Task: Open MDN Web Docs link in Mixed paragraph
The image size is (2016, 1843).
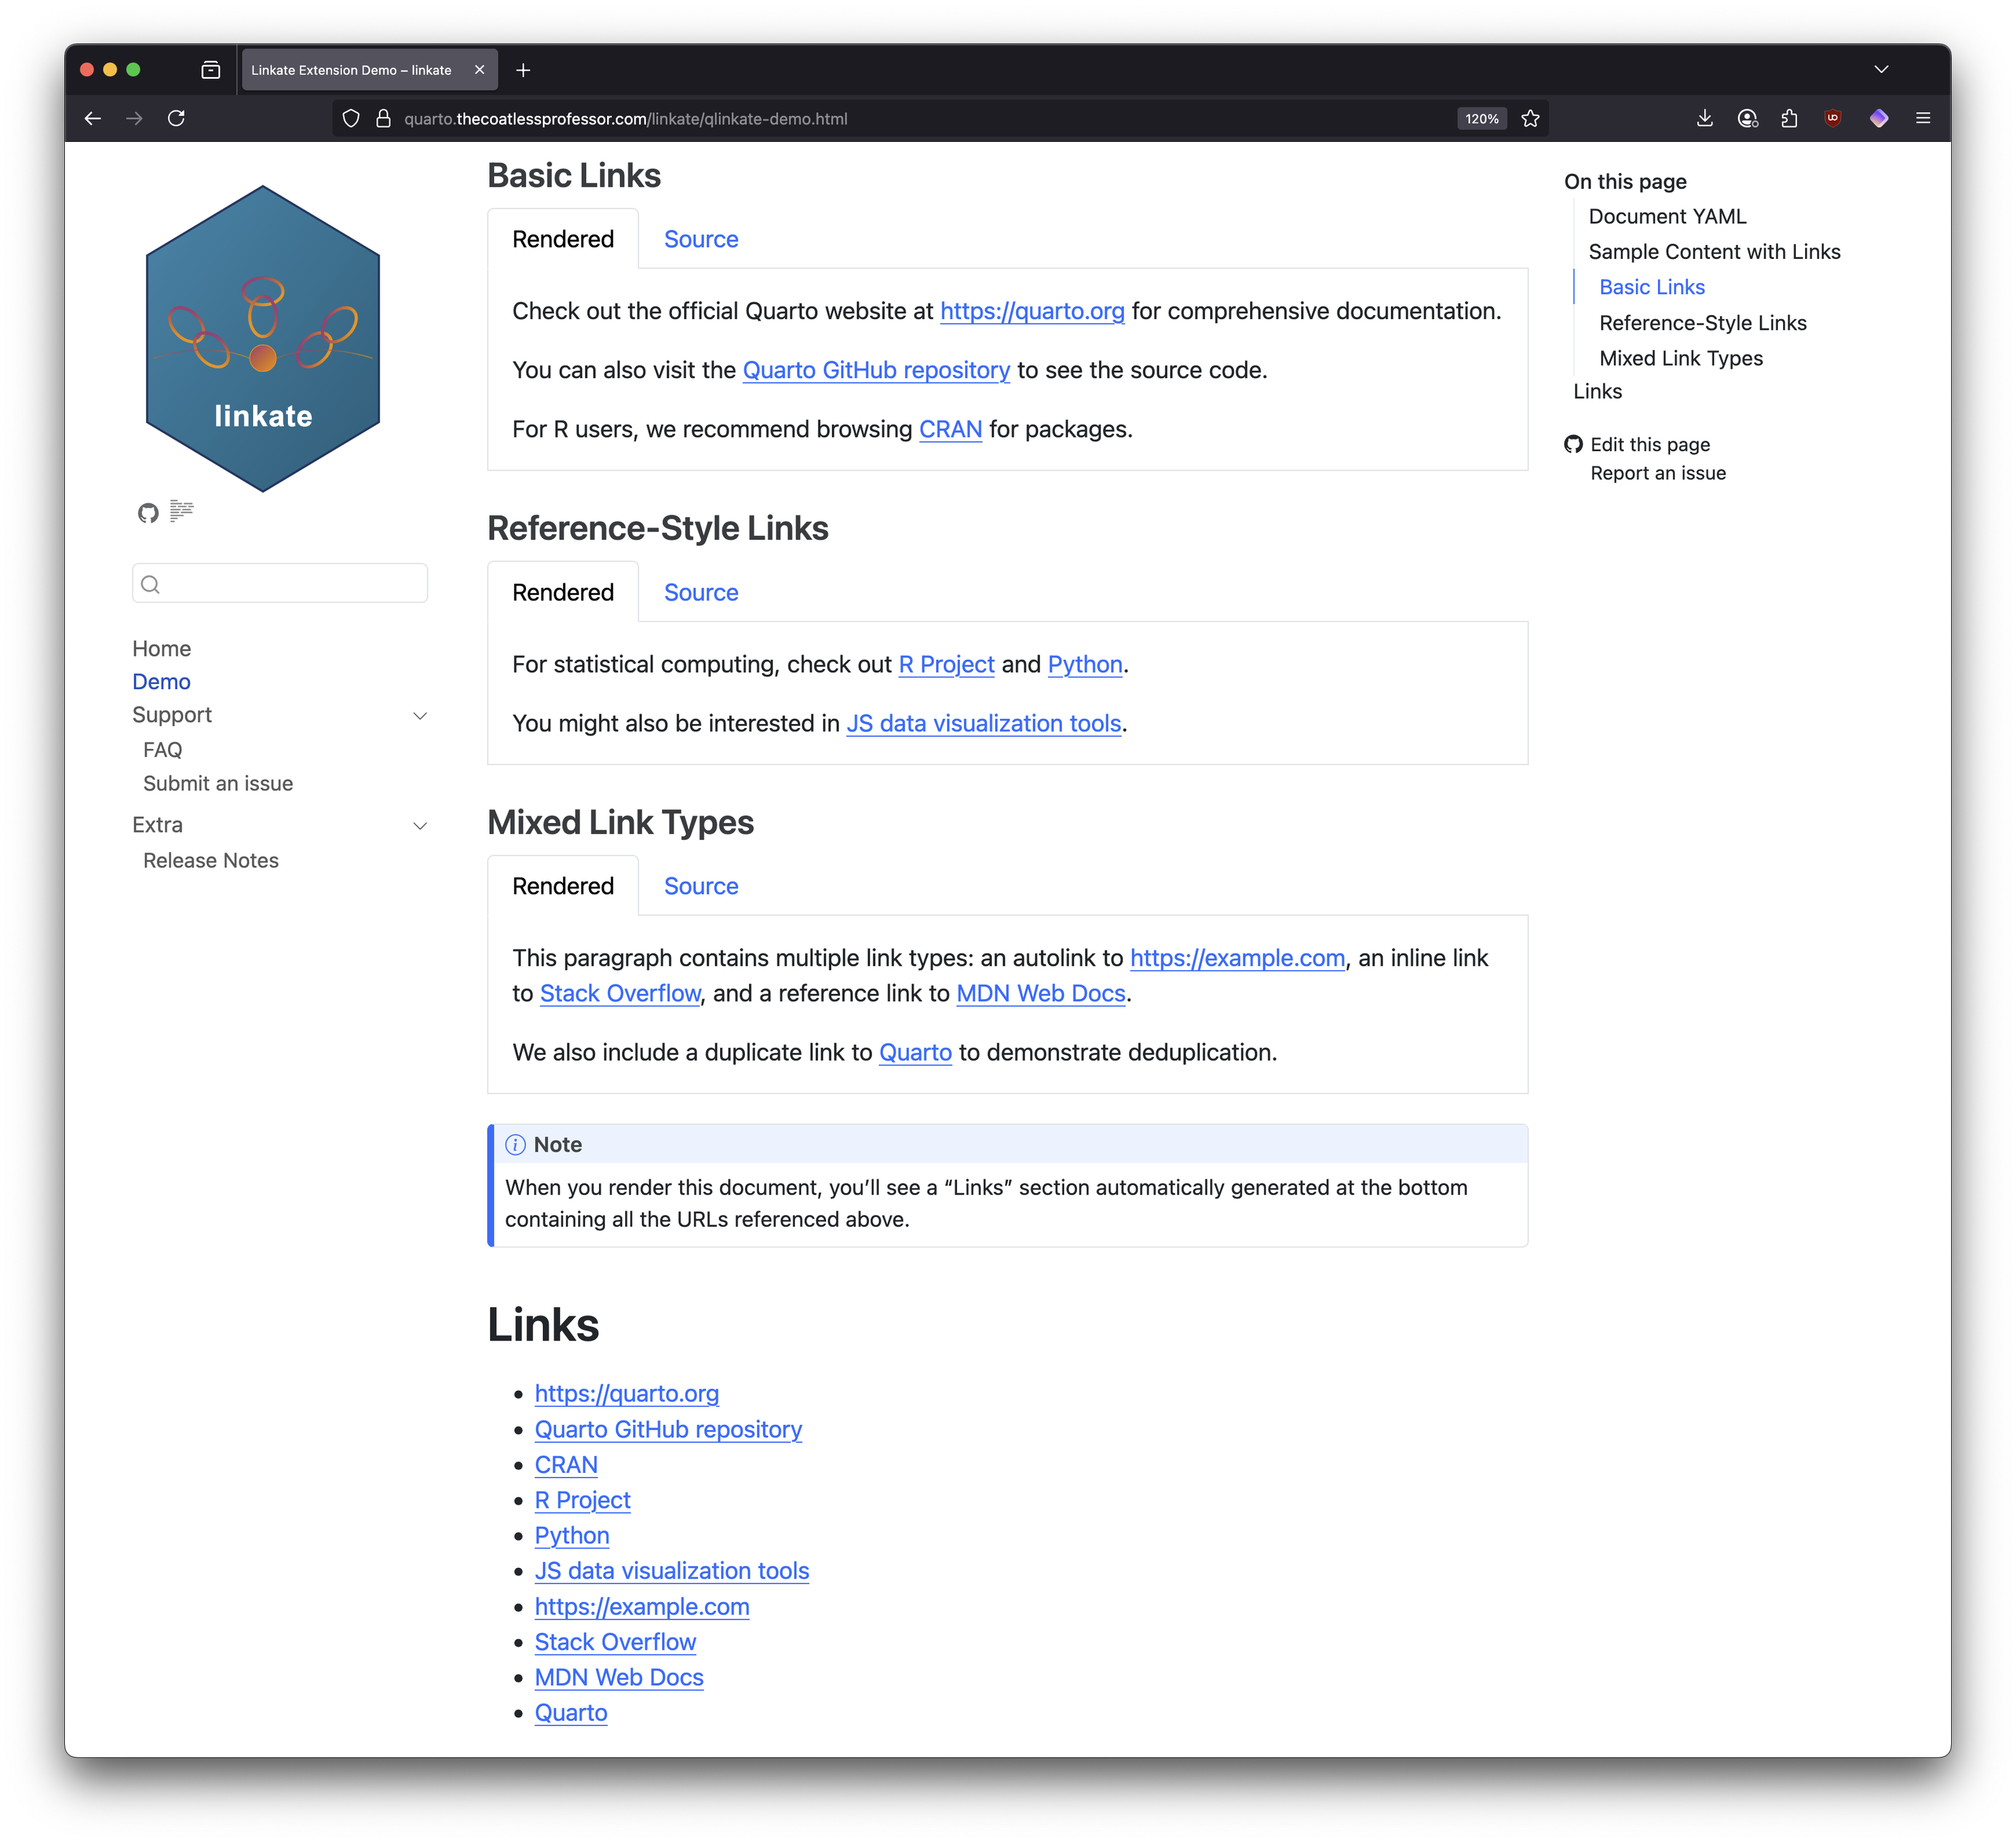Action: tap(1041, 993)
